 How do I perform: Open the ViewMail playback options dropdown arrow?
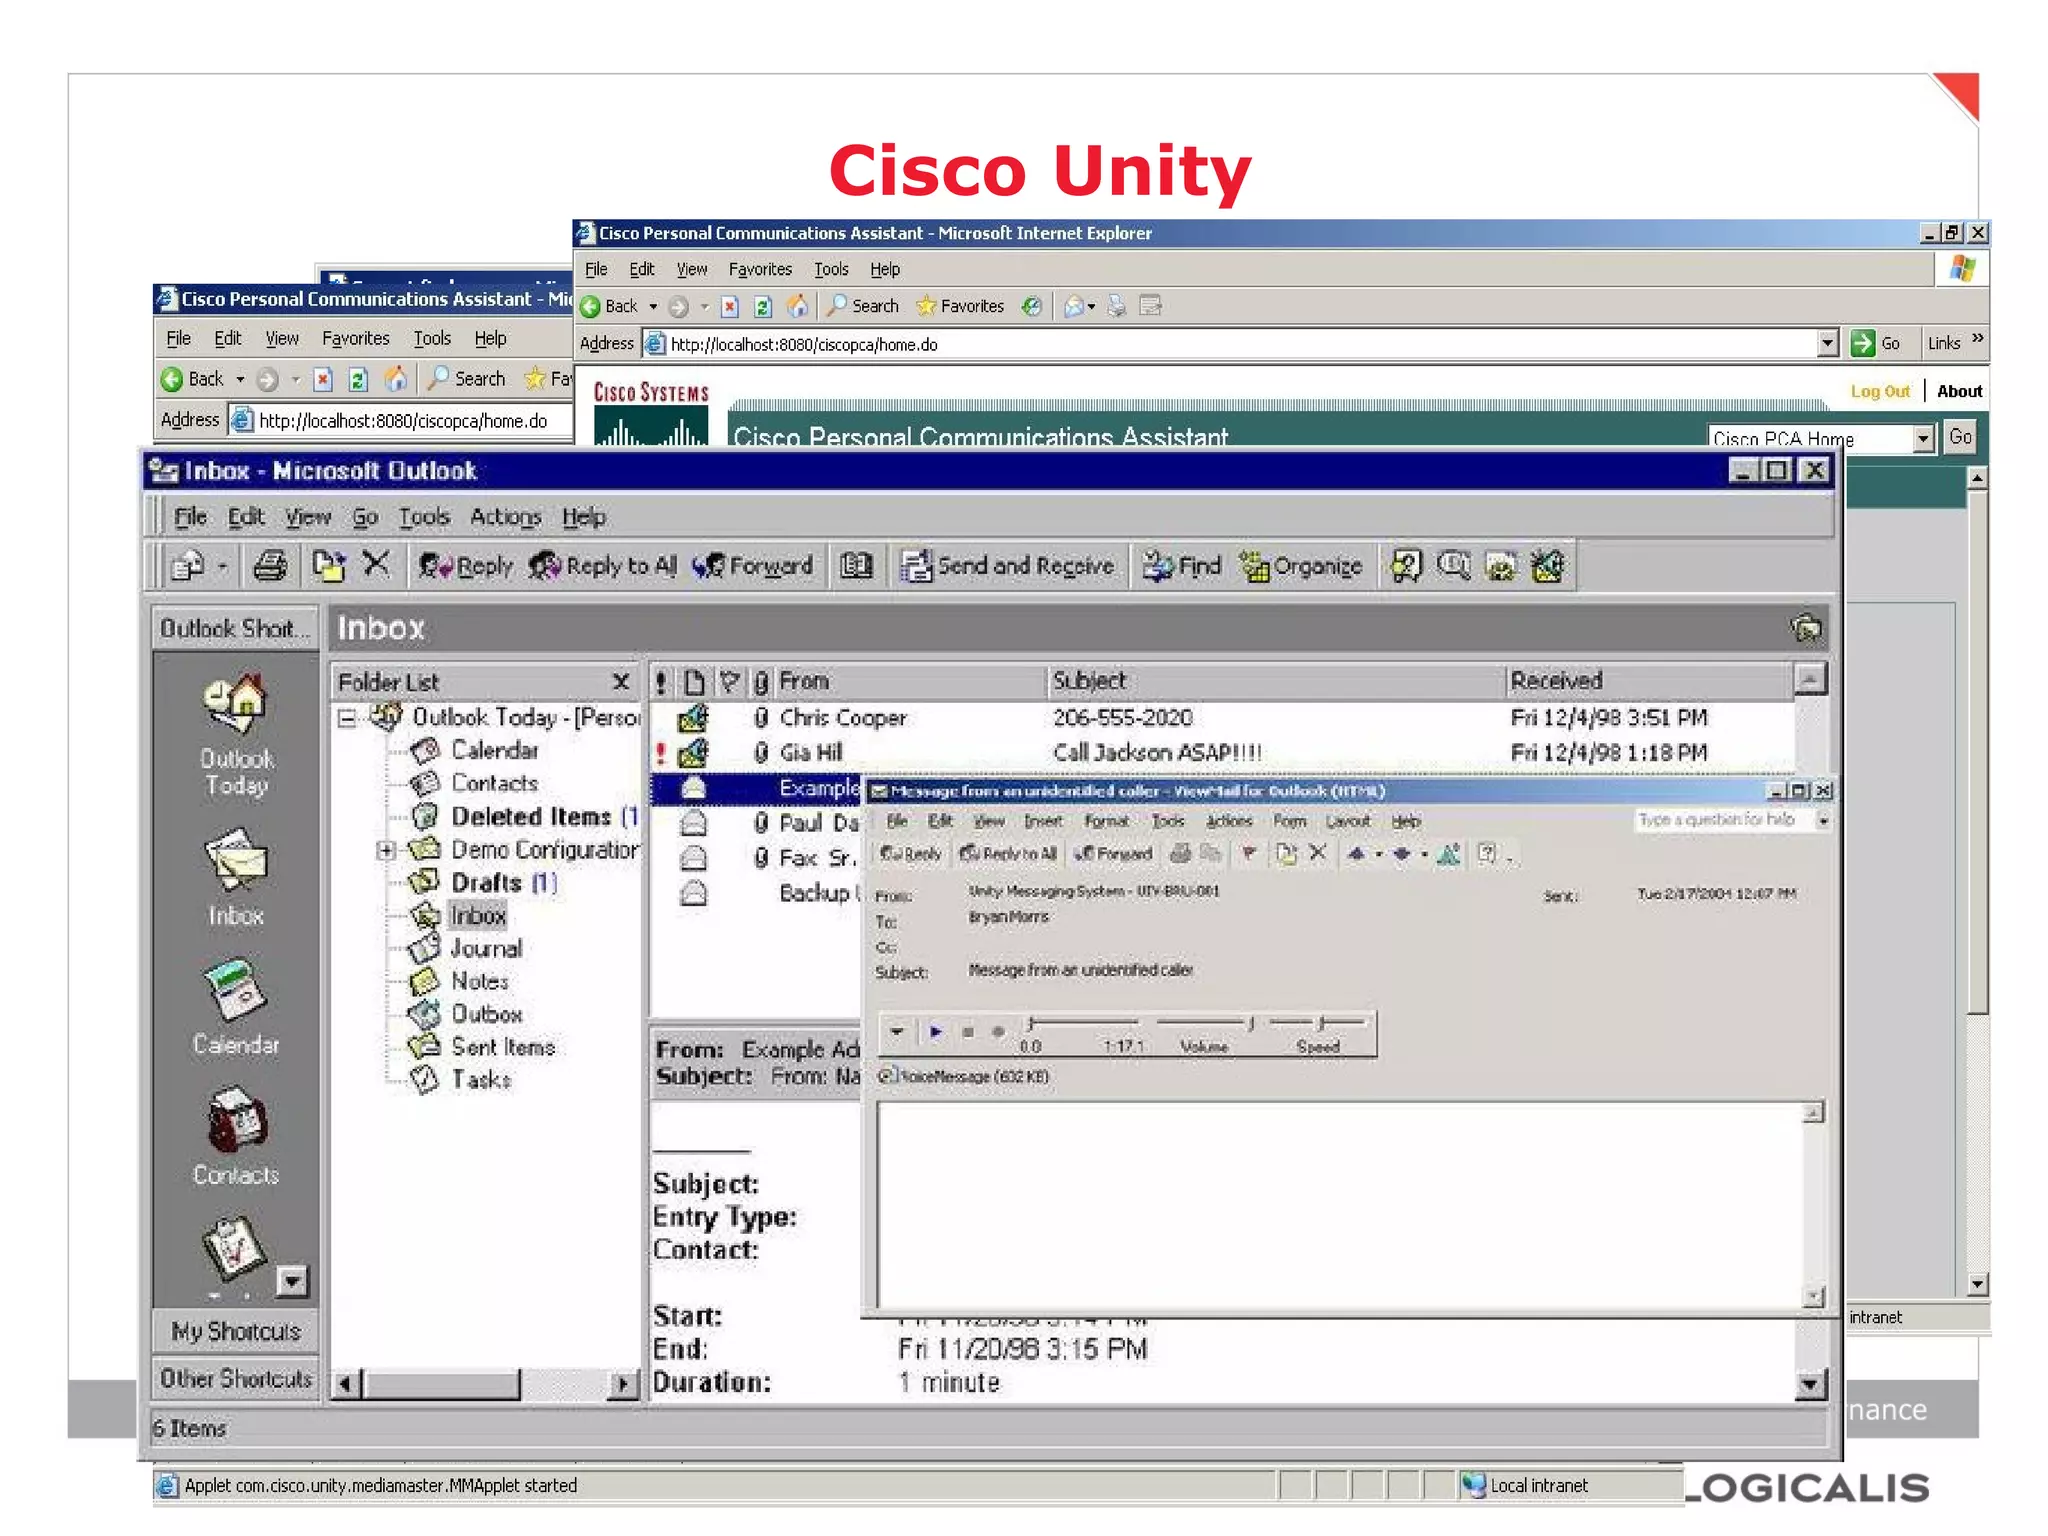896,1031
